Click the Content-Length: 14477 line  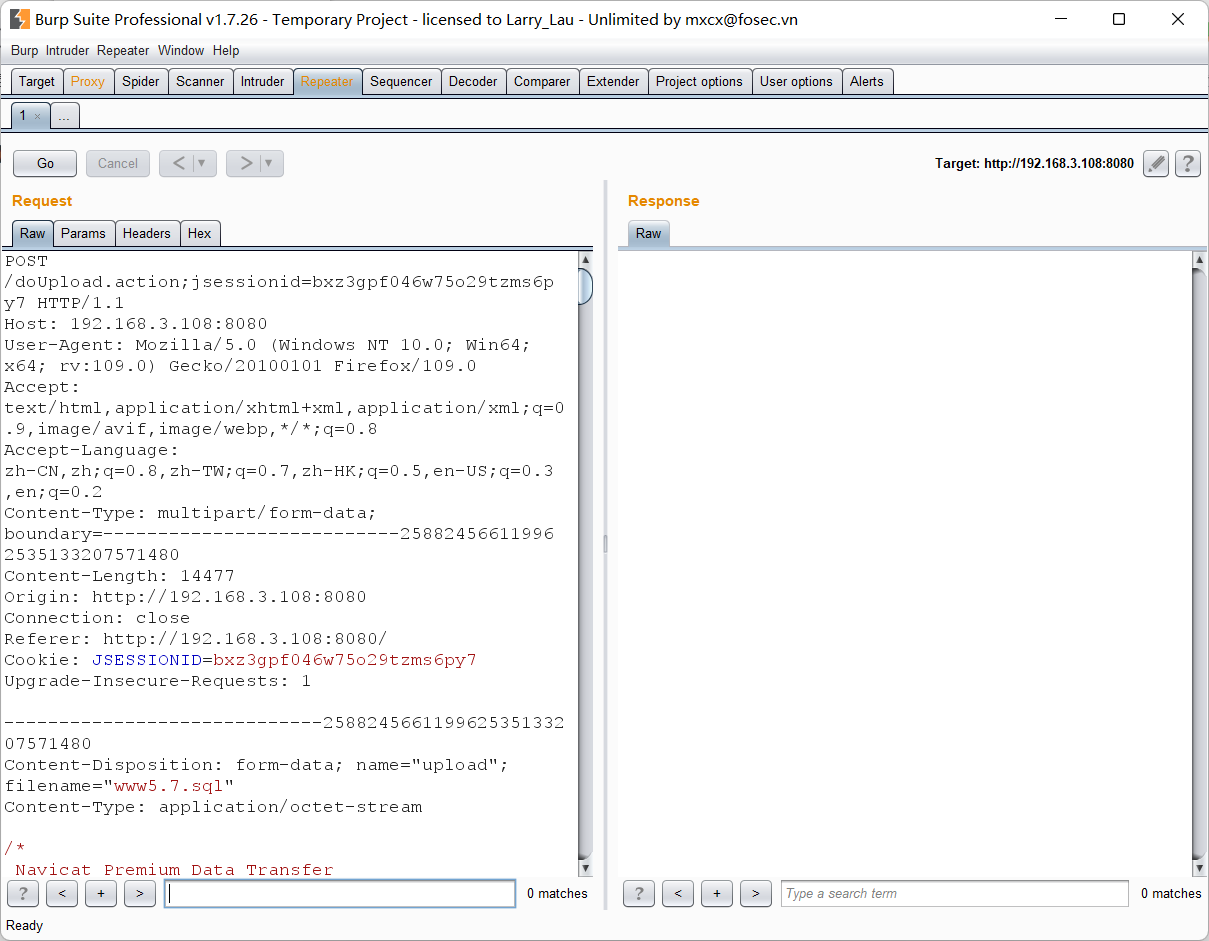[x=120, y=576]
